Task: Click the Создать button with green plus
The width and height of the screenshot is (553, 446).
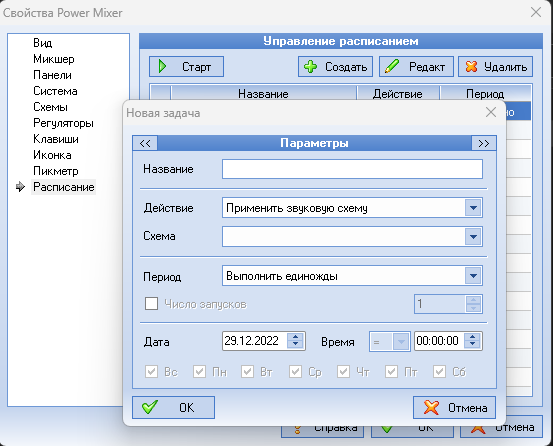Action: [335, 67]
